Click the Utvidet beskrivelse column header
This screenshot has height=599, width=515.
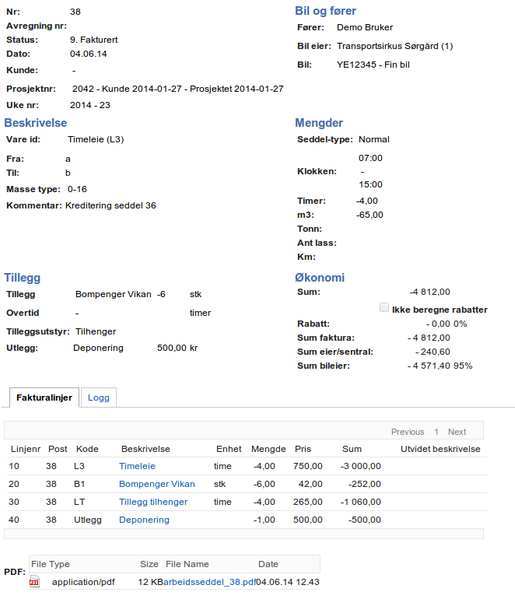point(440,449)
